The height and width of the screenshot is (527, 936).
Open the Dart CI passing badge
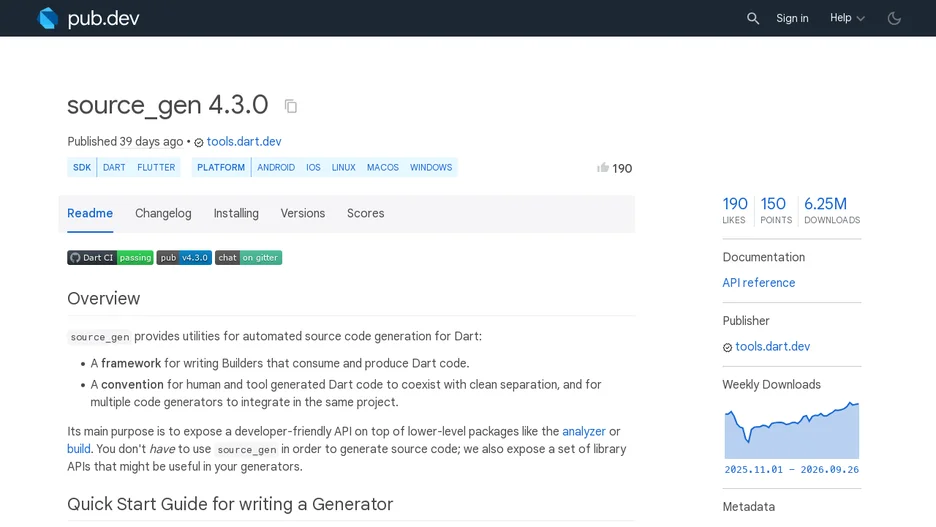(110, 258)
